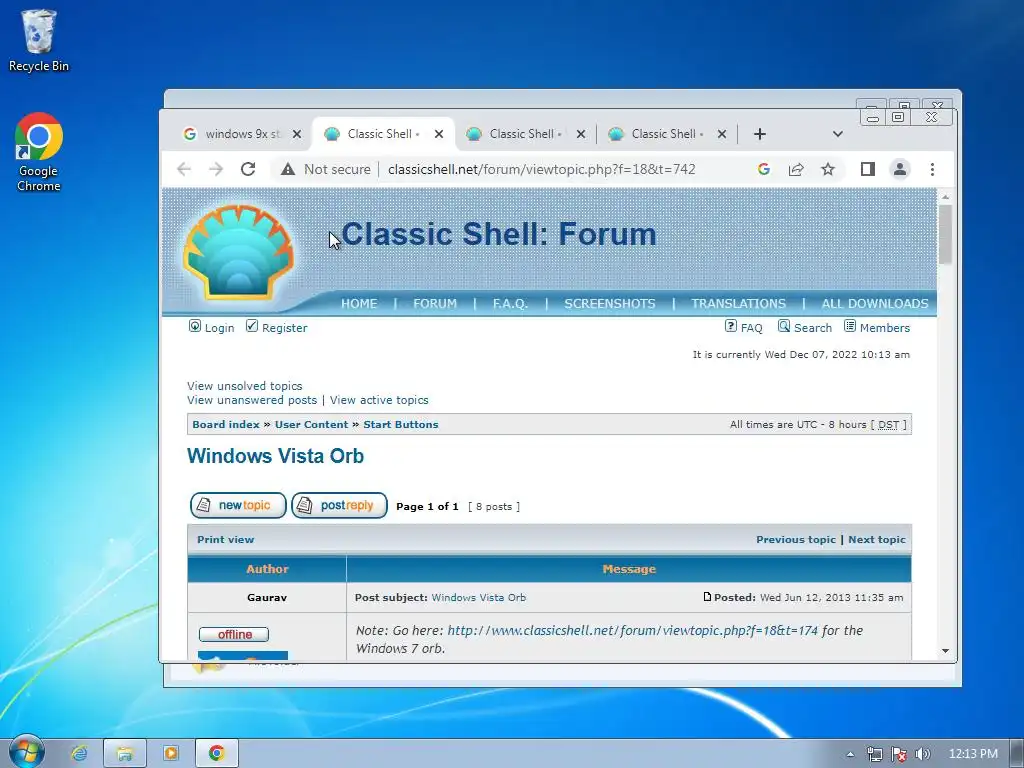This screenshot has height=768, width=1024.
Task: Bookmark this page with the star icon
Action: [x=827, y=169]
